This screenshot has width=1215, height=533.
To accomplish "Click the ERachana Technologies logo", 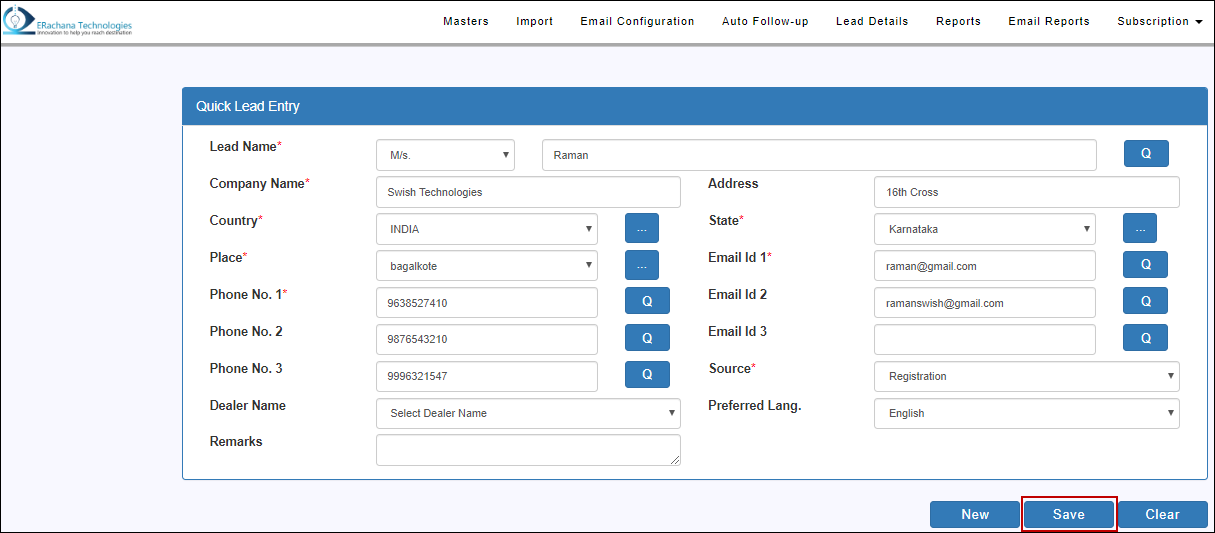I will click(67, 21).
